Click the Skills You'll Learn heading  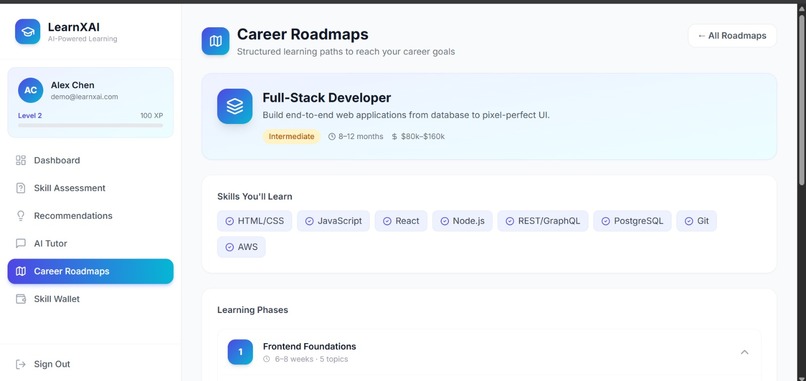pos(254,196)
